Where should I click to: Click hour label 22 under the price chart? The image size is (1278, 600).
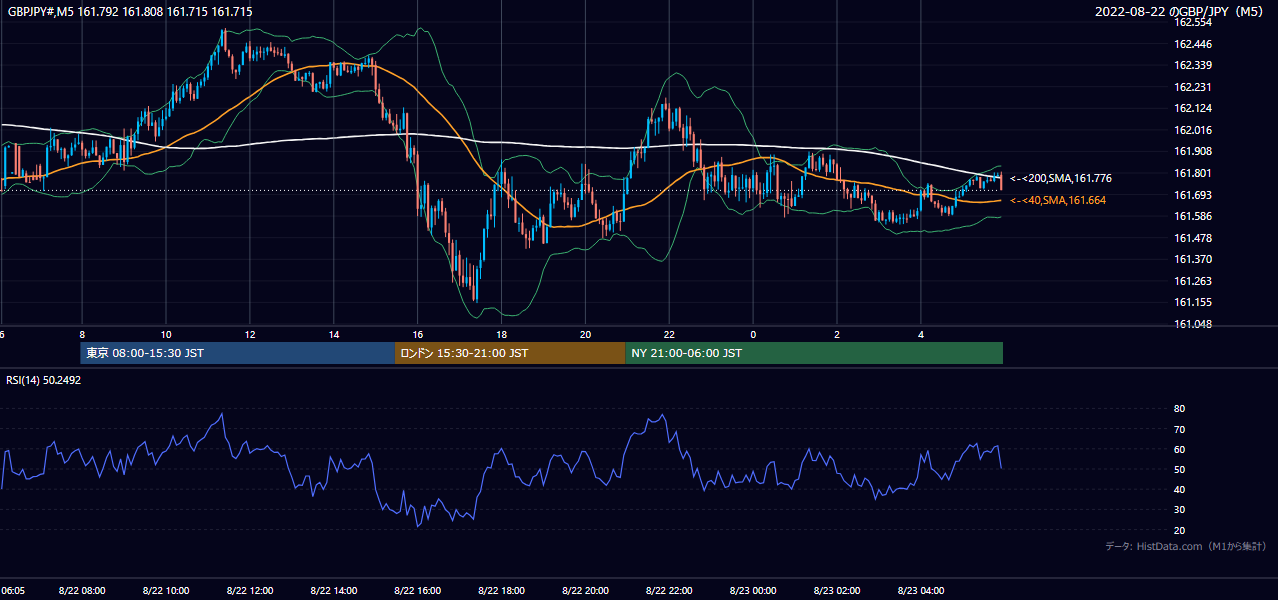tap(670, 335)
